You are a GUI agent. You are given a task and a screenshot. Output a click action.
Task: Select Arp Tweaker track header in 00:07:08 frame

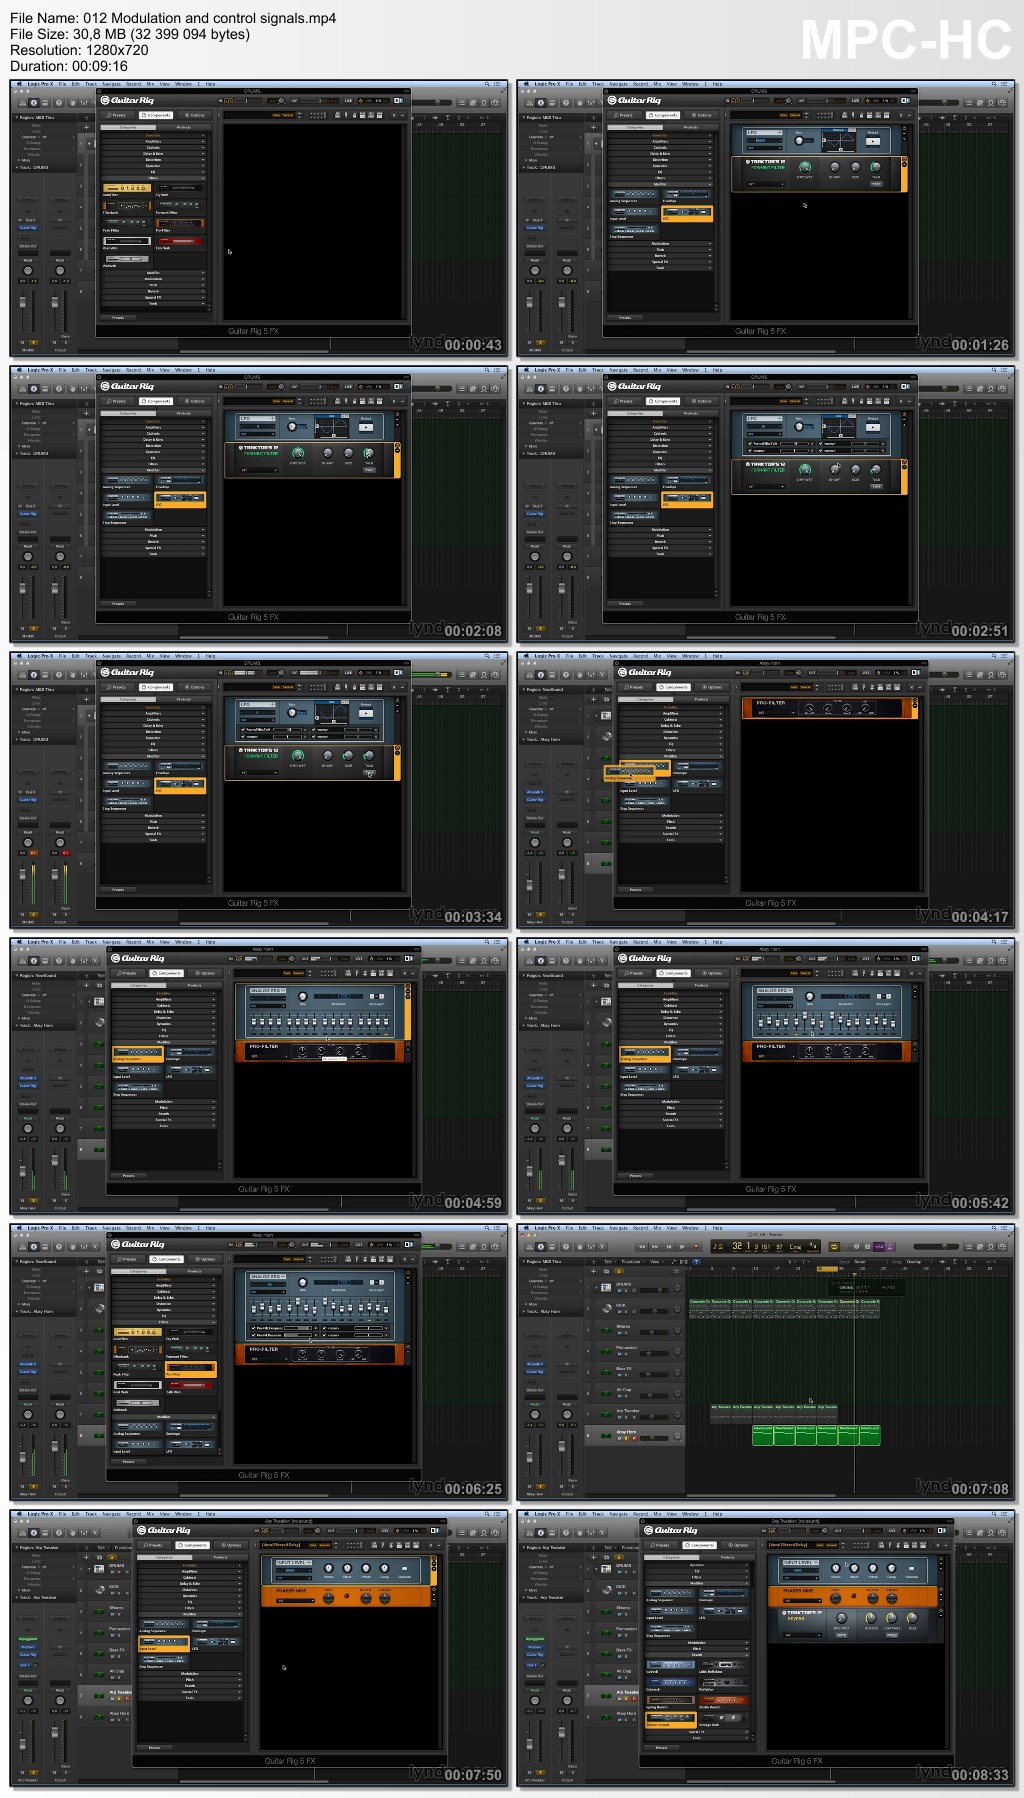point(634,1414)
